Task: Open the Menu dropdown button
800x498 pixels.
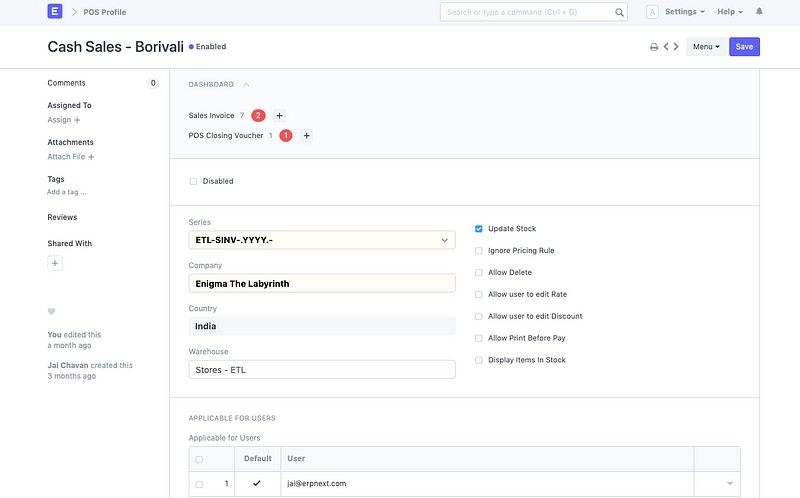Action: [x=705, y=47]
